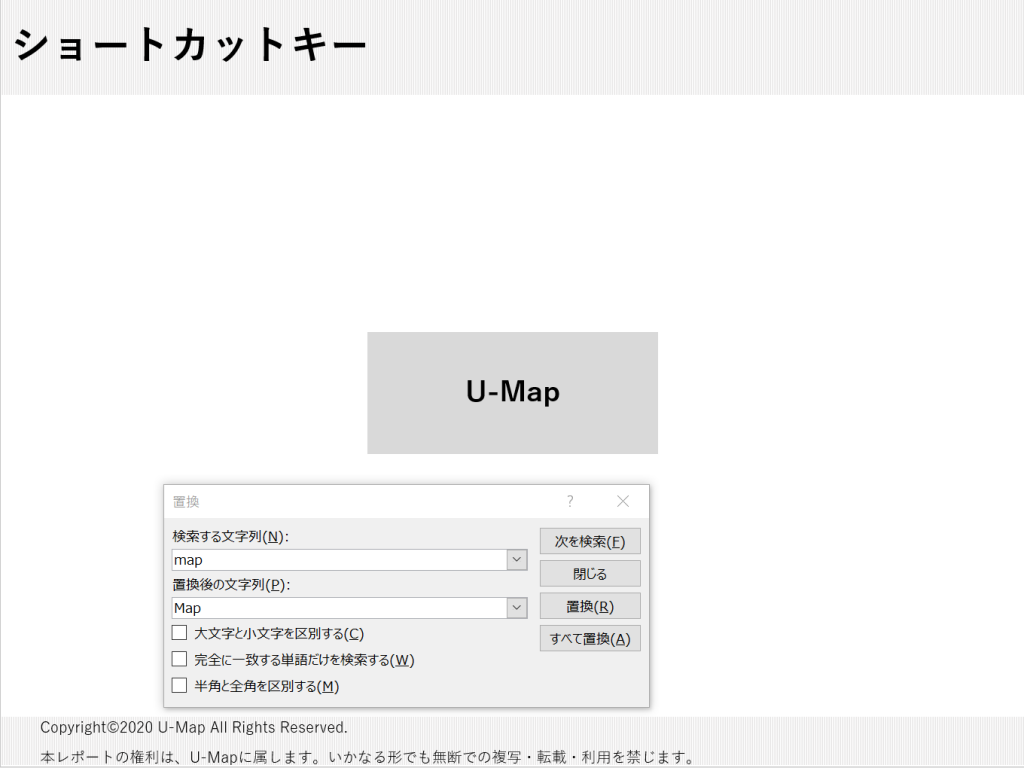
Task: Select the gray U-Map box on slide
Action: 513,392
